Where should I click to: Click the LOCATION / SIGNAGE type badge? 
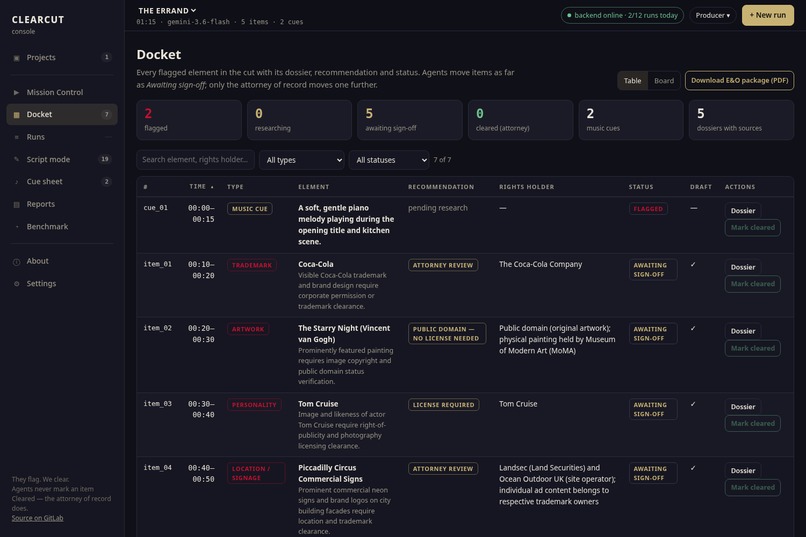(256, 473)
